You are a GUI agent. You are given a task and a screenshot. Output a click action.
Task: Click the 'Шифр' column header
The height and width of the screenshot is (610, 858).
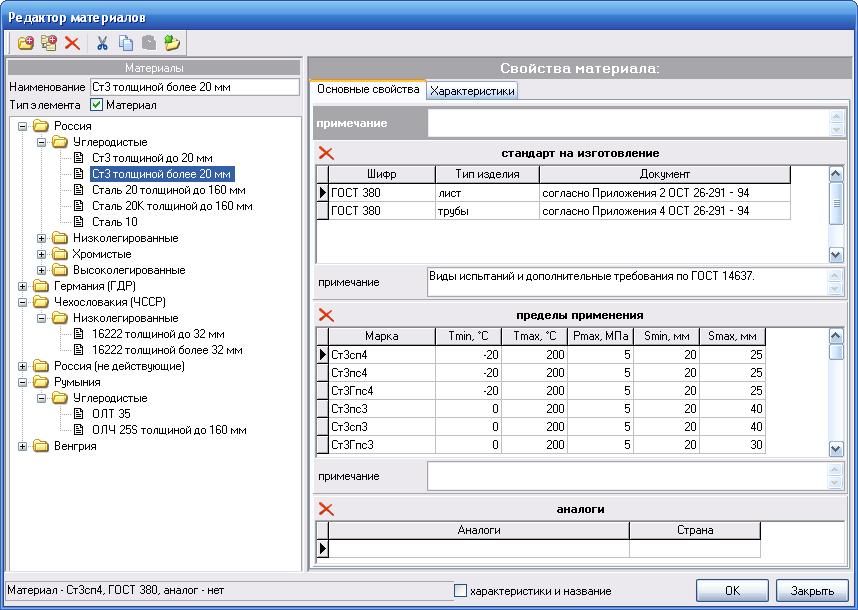[382, 175]
